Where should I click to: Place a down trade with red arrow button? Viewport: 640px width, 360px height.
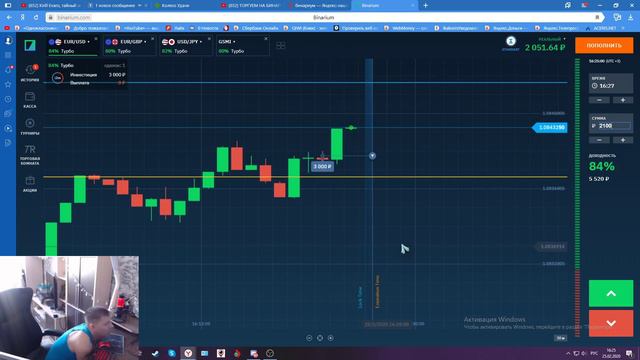pyautogui.click(x=611, y=323)
